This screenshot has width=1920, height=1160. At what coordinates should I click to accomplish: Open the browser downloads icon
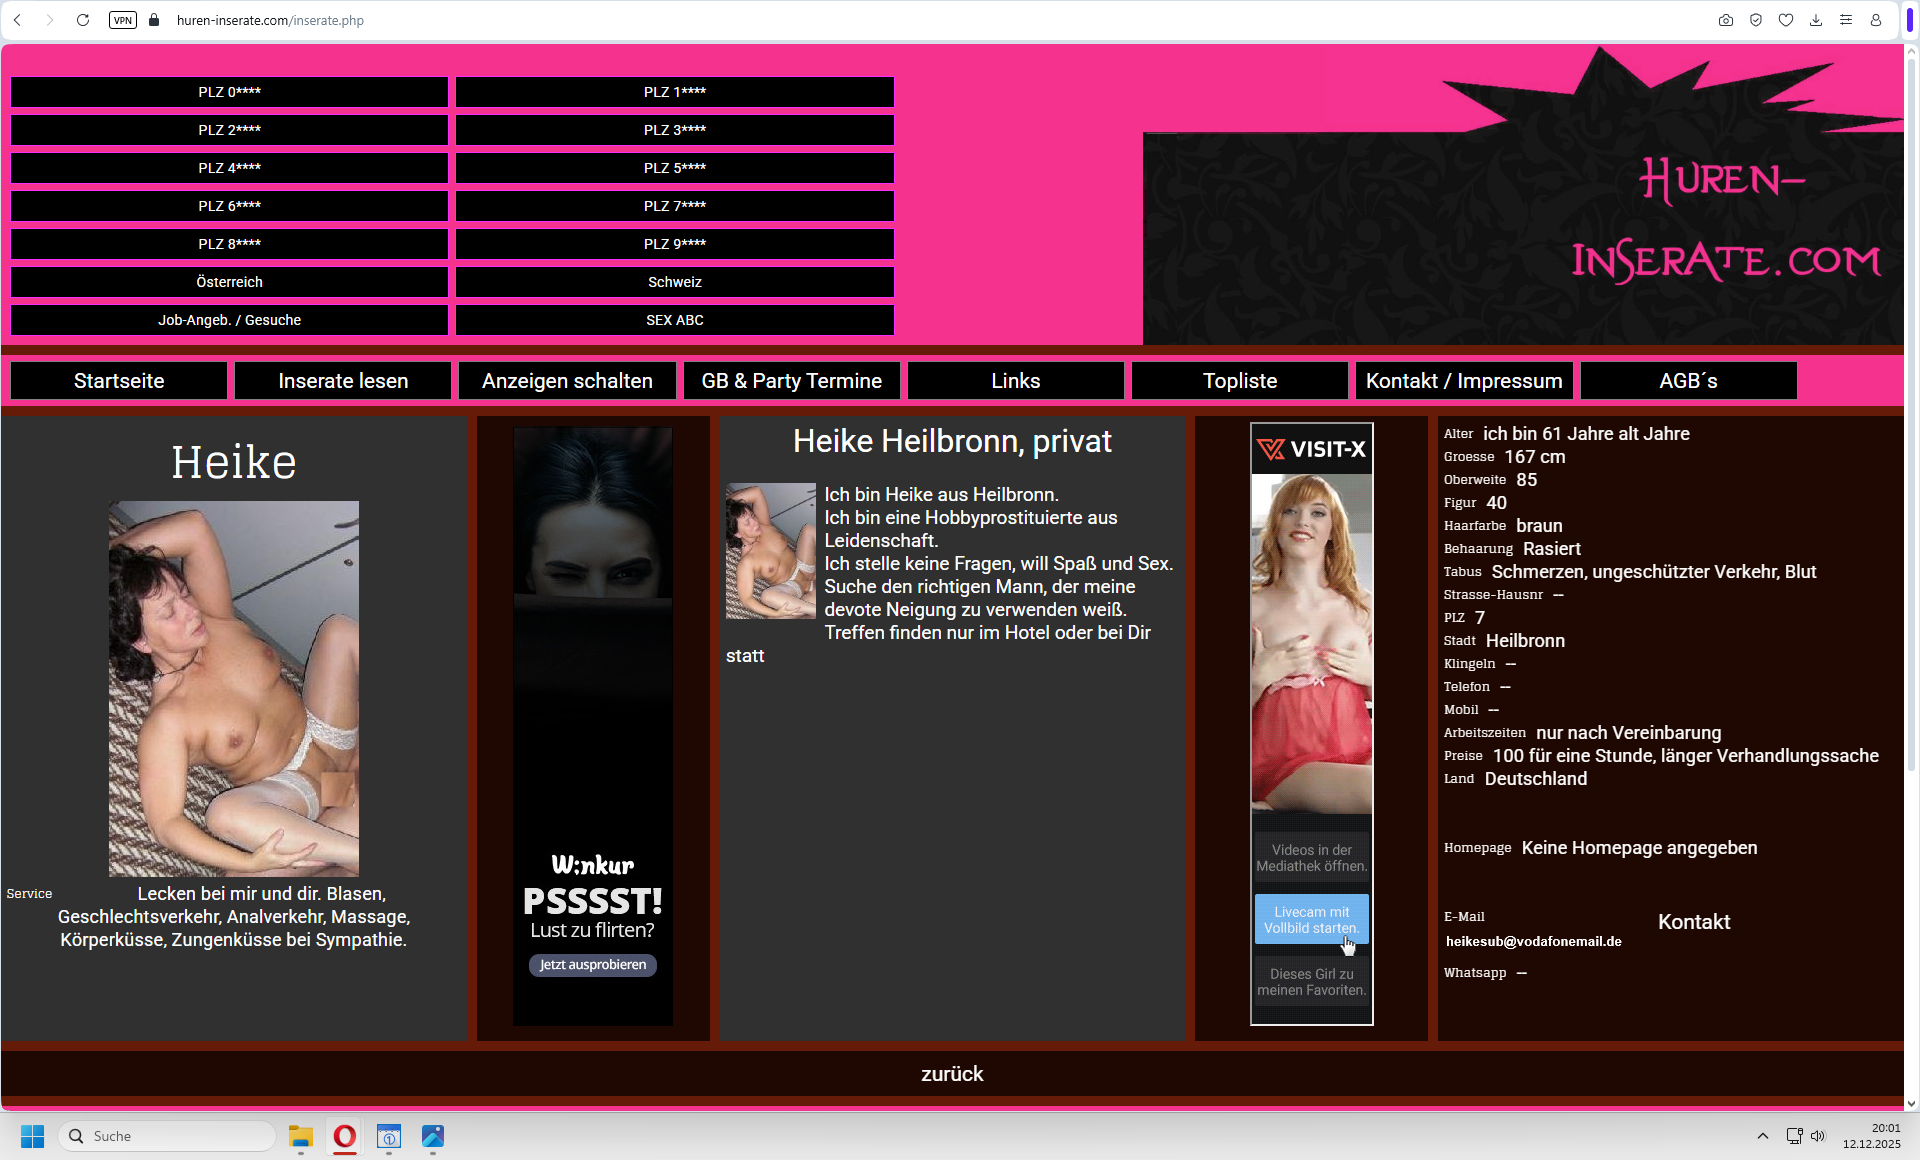point(1816,20)
